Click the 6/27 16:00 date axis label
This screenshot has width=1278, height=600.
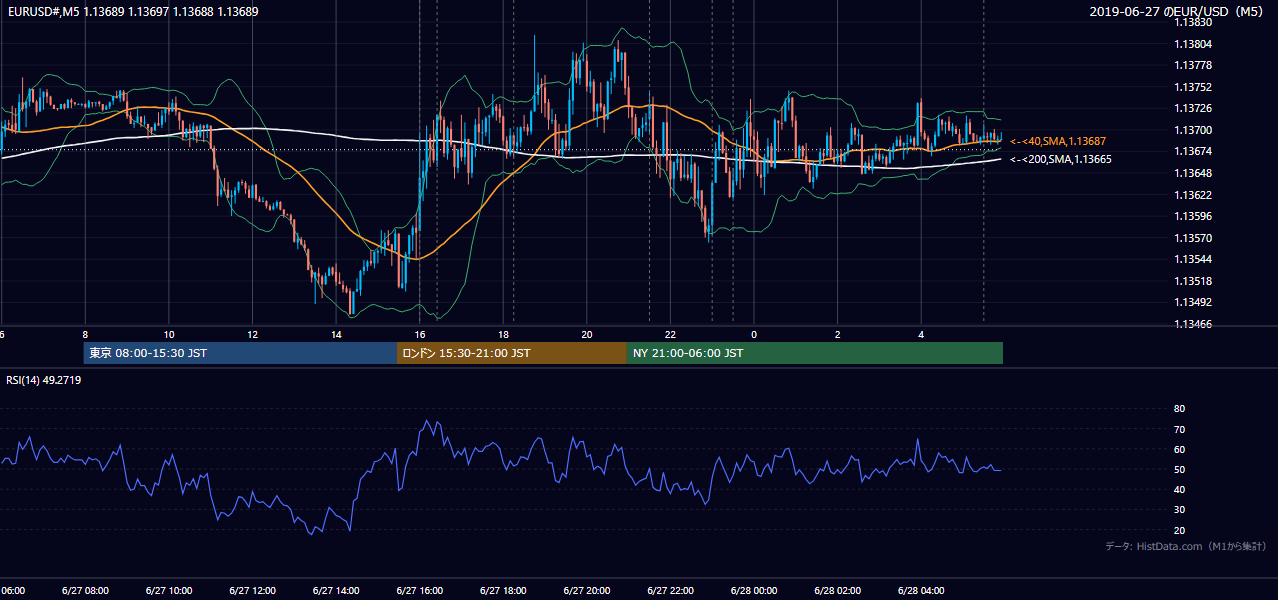[x=419, y=591]
